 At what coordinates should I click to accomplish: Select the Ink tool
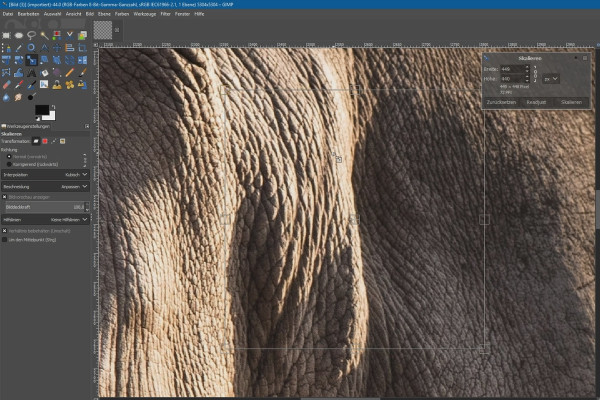31,85
